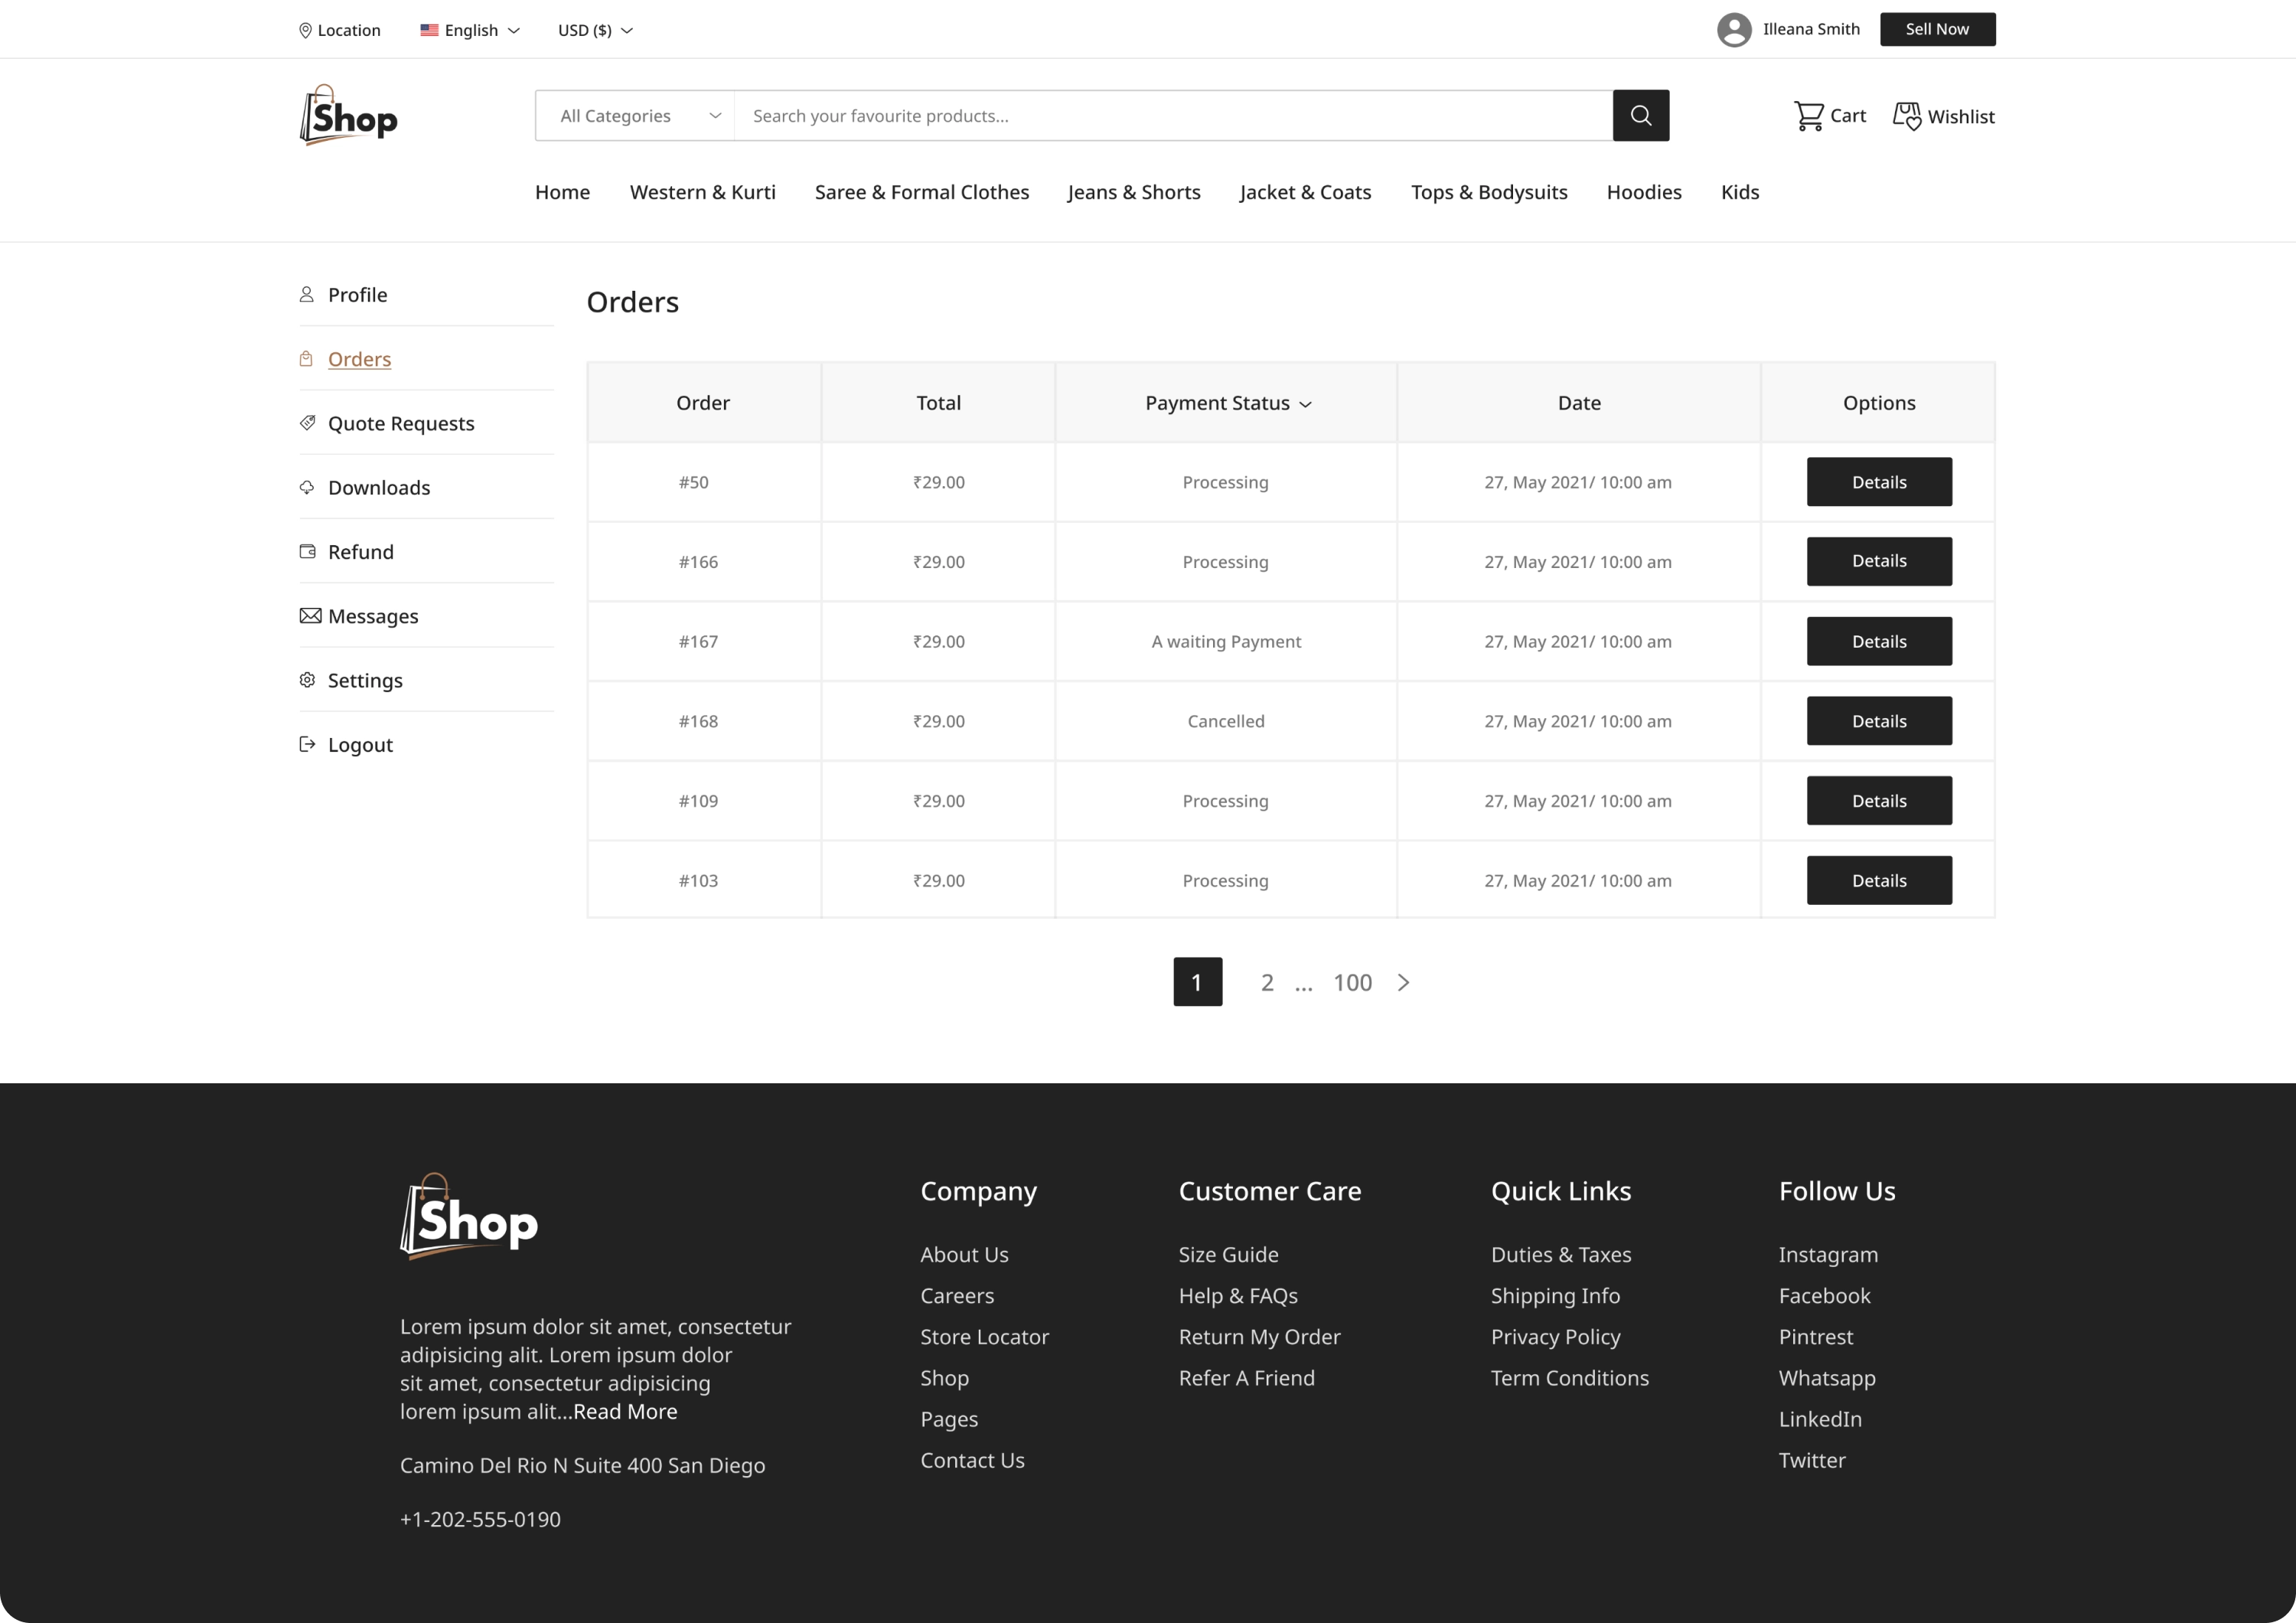The image size is (2296, 1623).
Task: Open the USD ($) currency dropdown
Action: click(x=595, y=30)
